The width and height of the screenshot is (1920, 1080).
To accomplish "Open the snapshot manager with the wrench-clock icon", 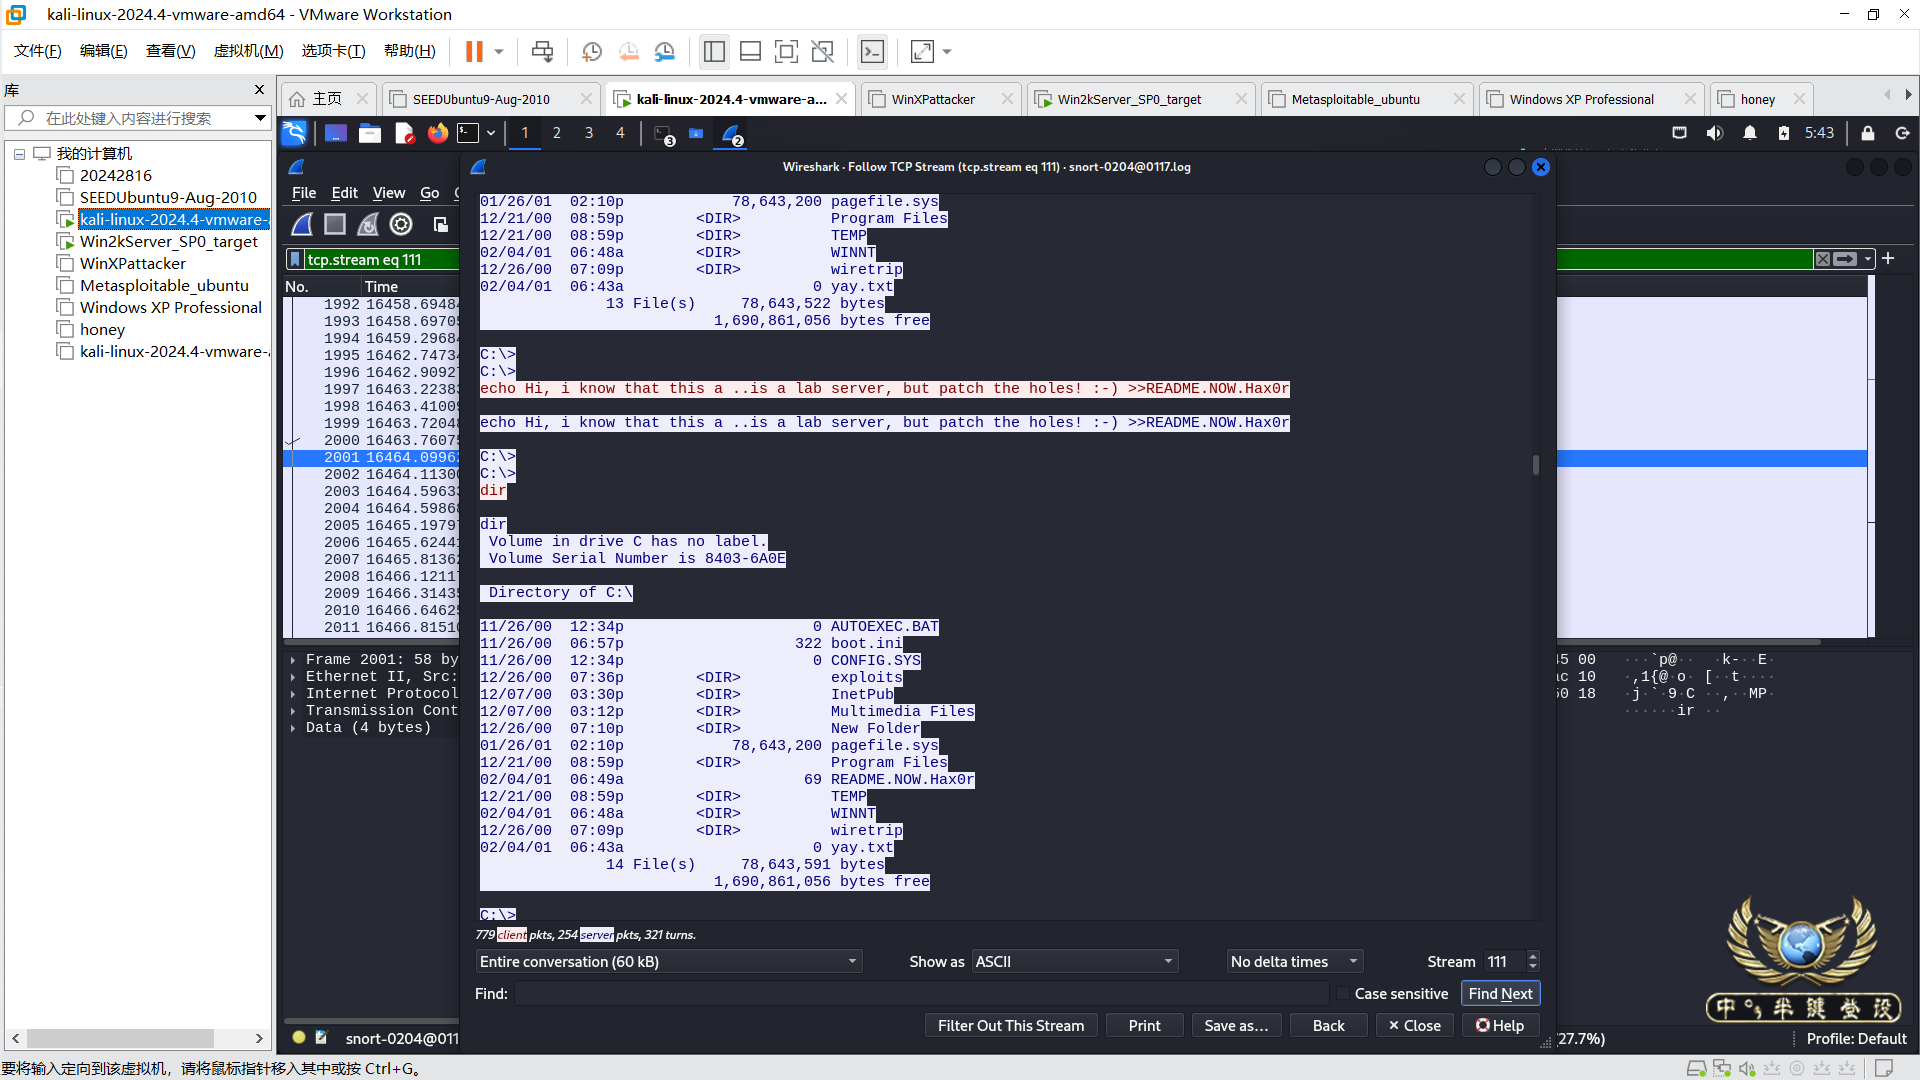I will [x=664, y=51].
